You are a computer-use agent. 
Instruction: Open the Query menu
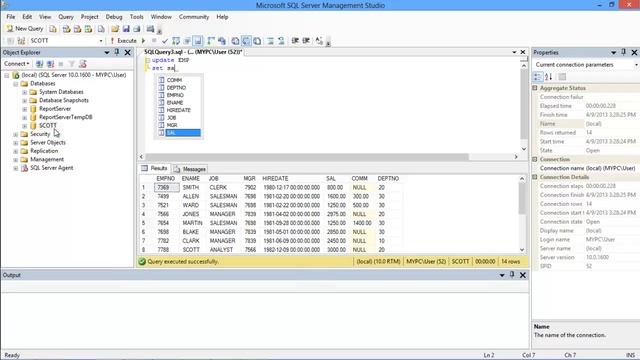click(66, 17)
